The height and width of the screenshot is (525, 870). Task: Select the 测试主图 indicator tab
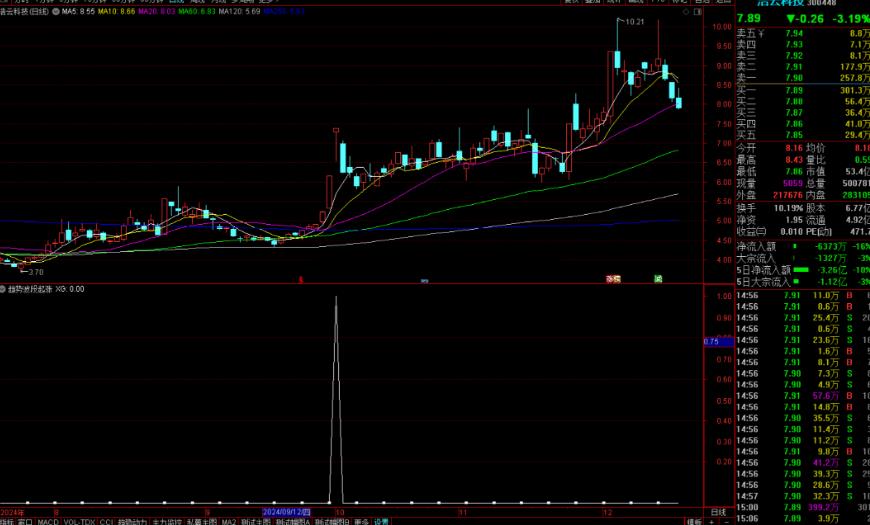point(256,522)
